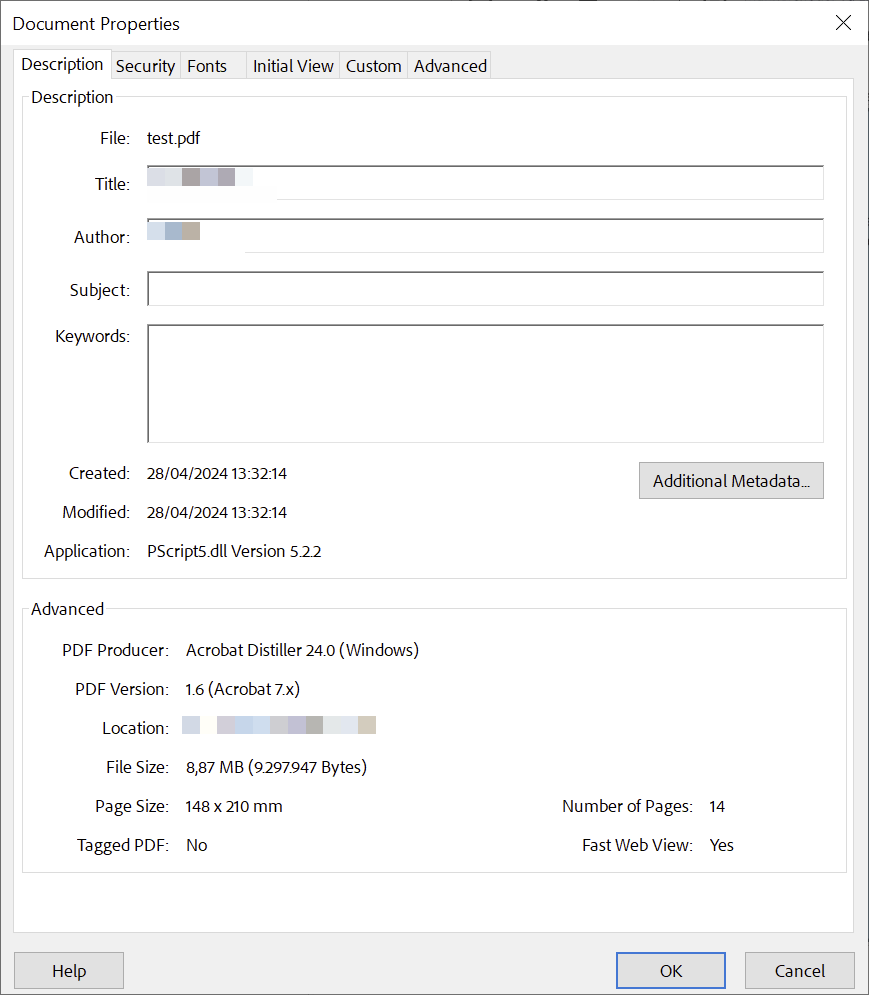Image resolution: width=869 pixels, height=995 pixels.
Task: Click the empty Subject field
Action: (x=485, y=289)
